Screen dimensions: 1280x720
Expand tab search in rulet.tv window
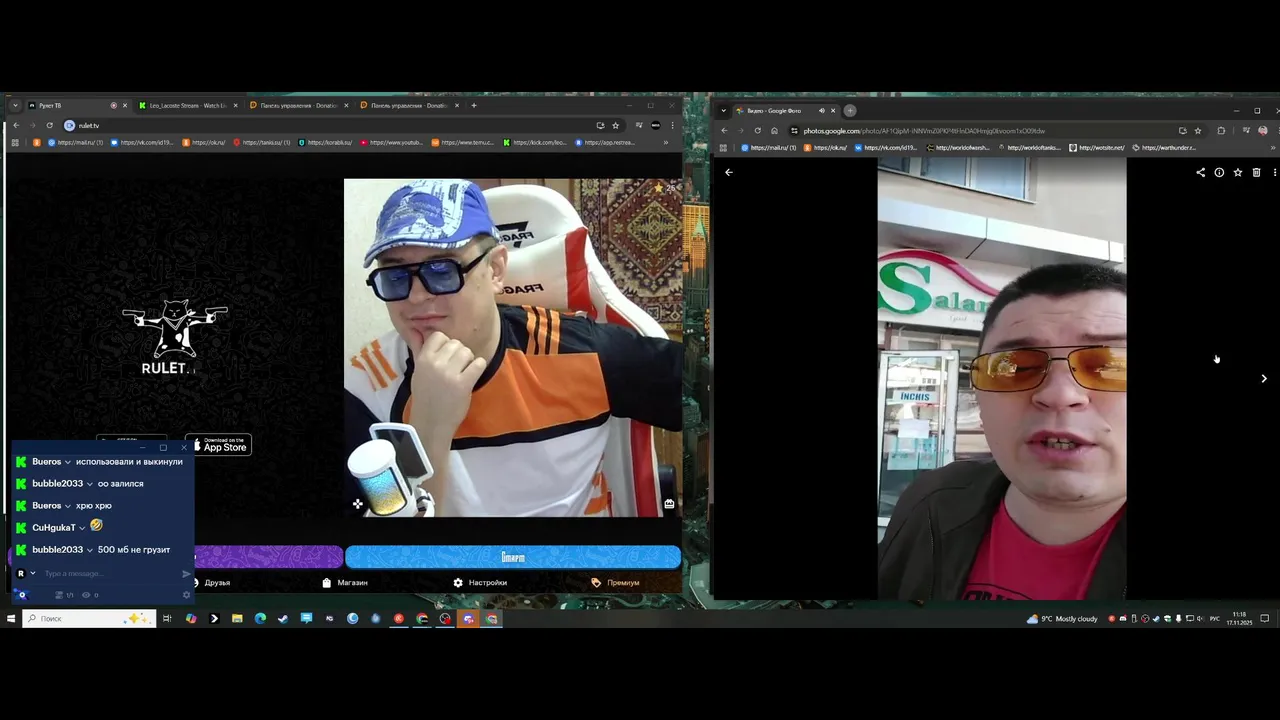[15, 105]
